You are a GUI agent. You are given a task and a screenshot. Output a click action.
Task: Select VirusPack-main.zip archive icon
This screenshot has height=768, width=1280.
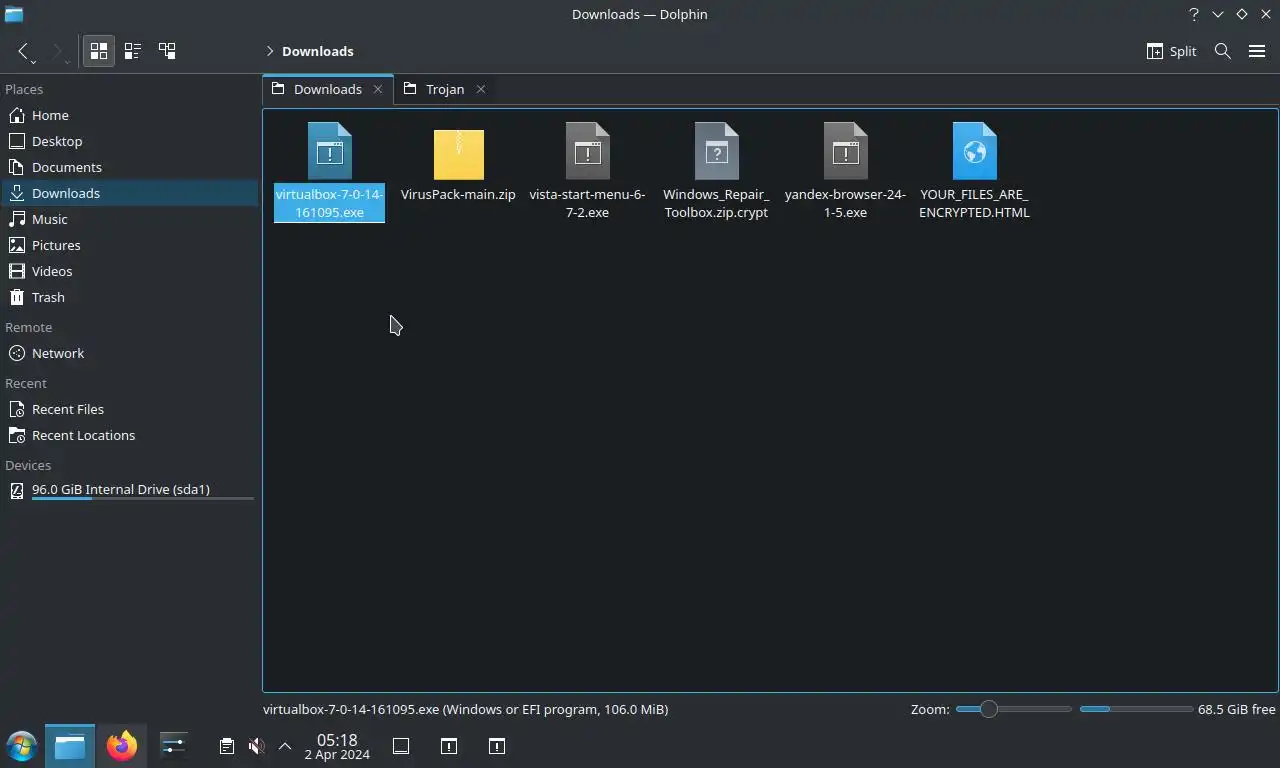(459, 153)
